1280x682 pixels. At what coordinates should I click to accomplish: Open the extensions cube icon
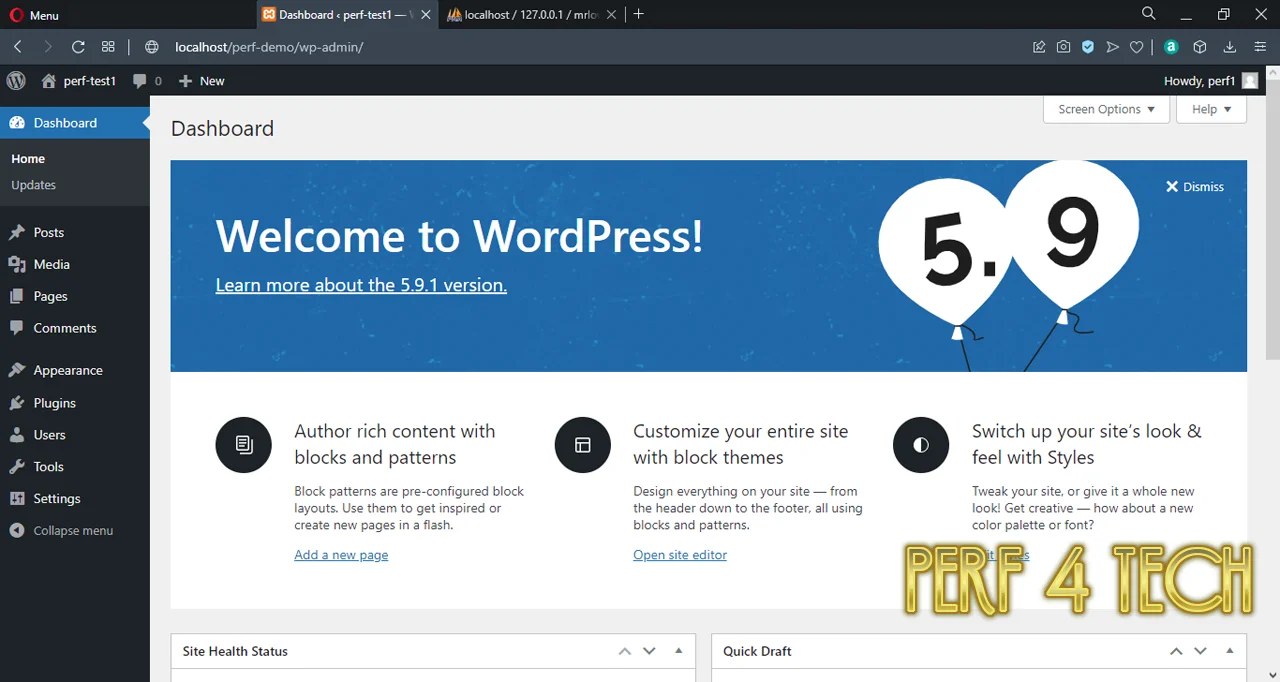point(1200,47)
